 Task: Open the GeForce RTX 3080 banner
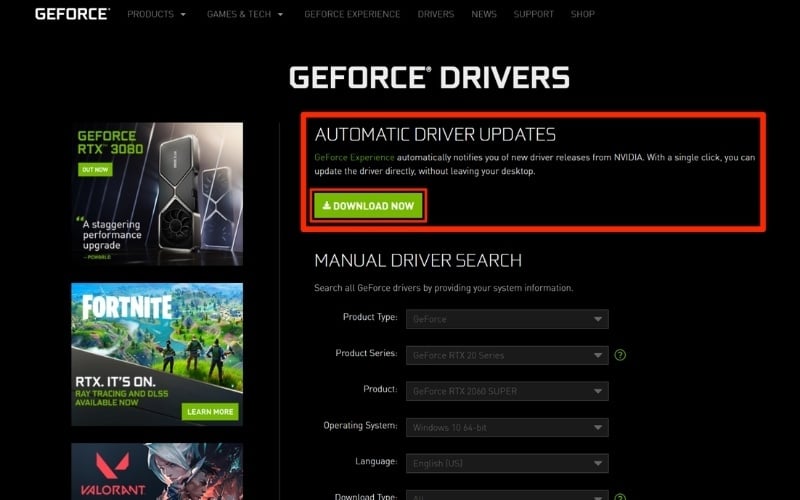click(157, 194)
